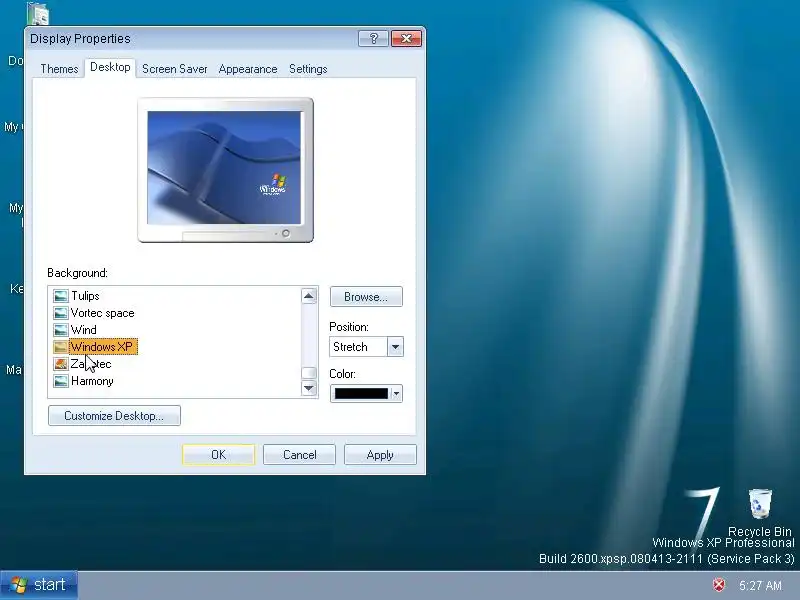Select Harmony background entry
The image size is (800, 600).
[92, 381]
